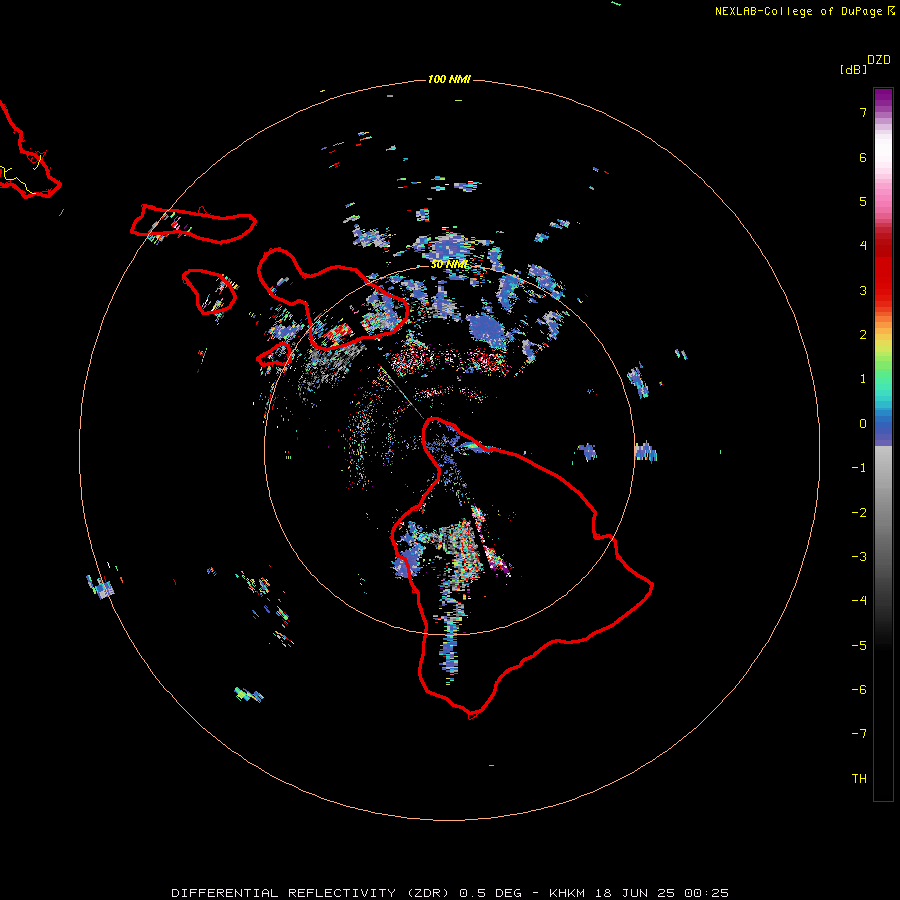Click the blue 0 dB band of color bar
This screenshot has height=900, width=900.
click(x=883, y=428)
